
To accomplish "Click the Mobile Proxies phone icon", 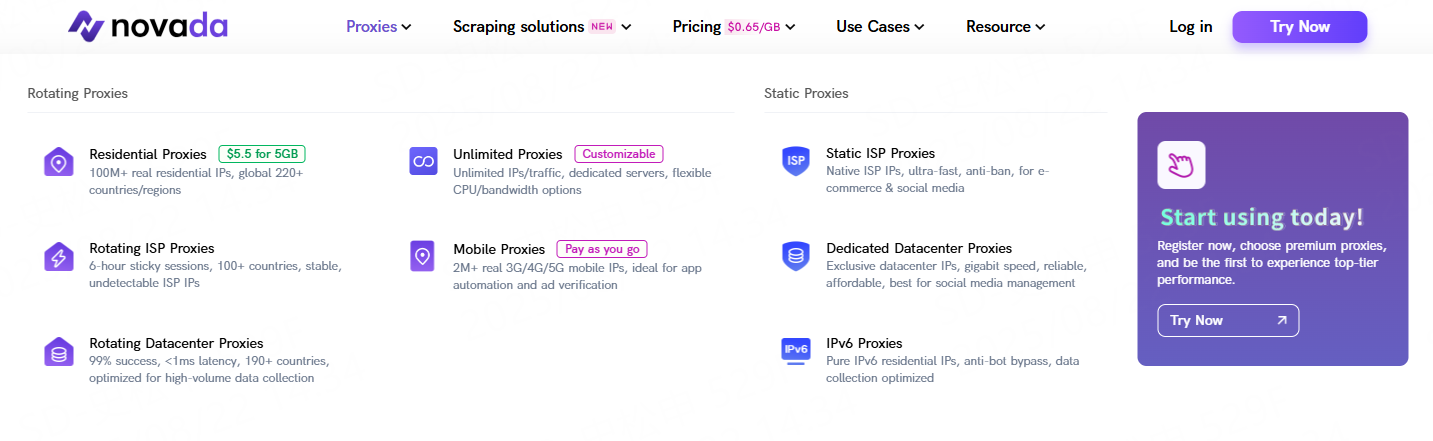I will 423,256.
